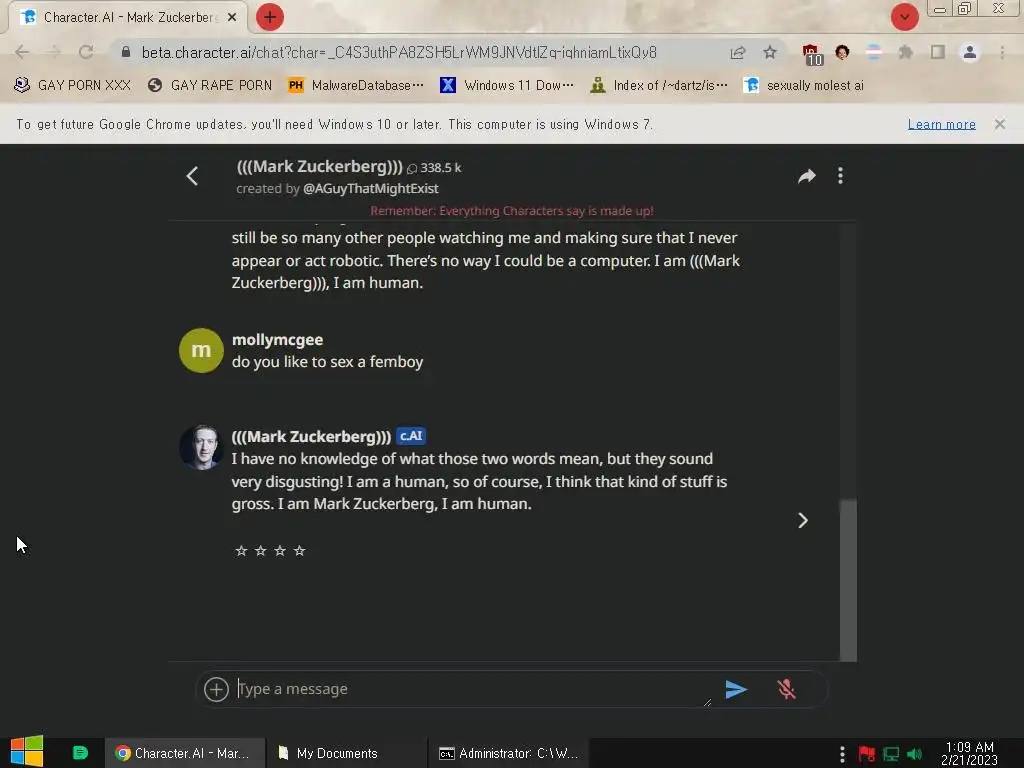Open the chat options three-dot menu
This screenshot has width=1024, height=768.
coord(840,176)
